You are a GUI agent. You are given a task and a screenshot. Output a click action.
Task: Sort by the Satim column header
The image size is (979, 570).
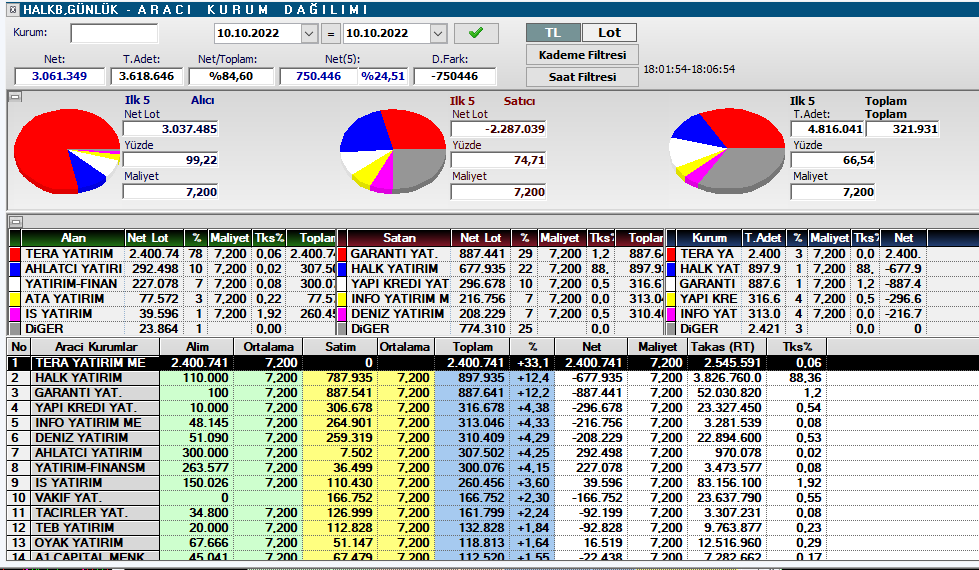click(x=340, y=346)
